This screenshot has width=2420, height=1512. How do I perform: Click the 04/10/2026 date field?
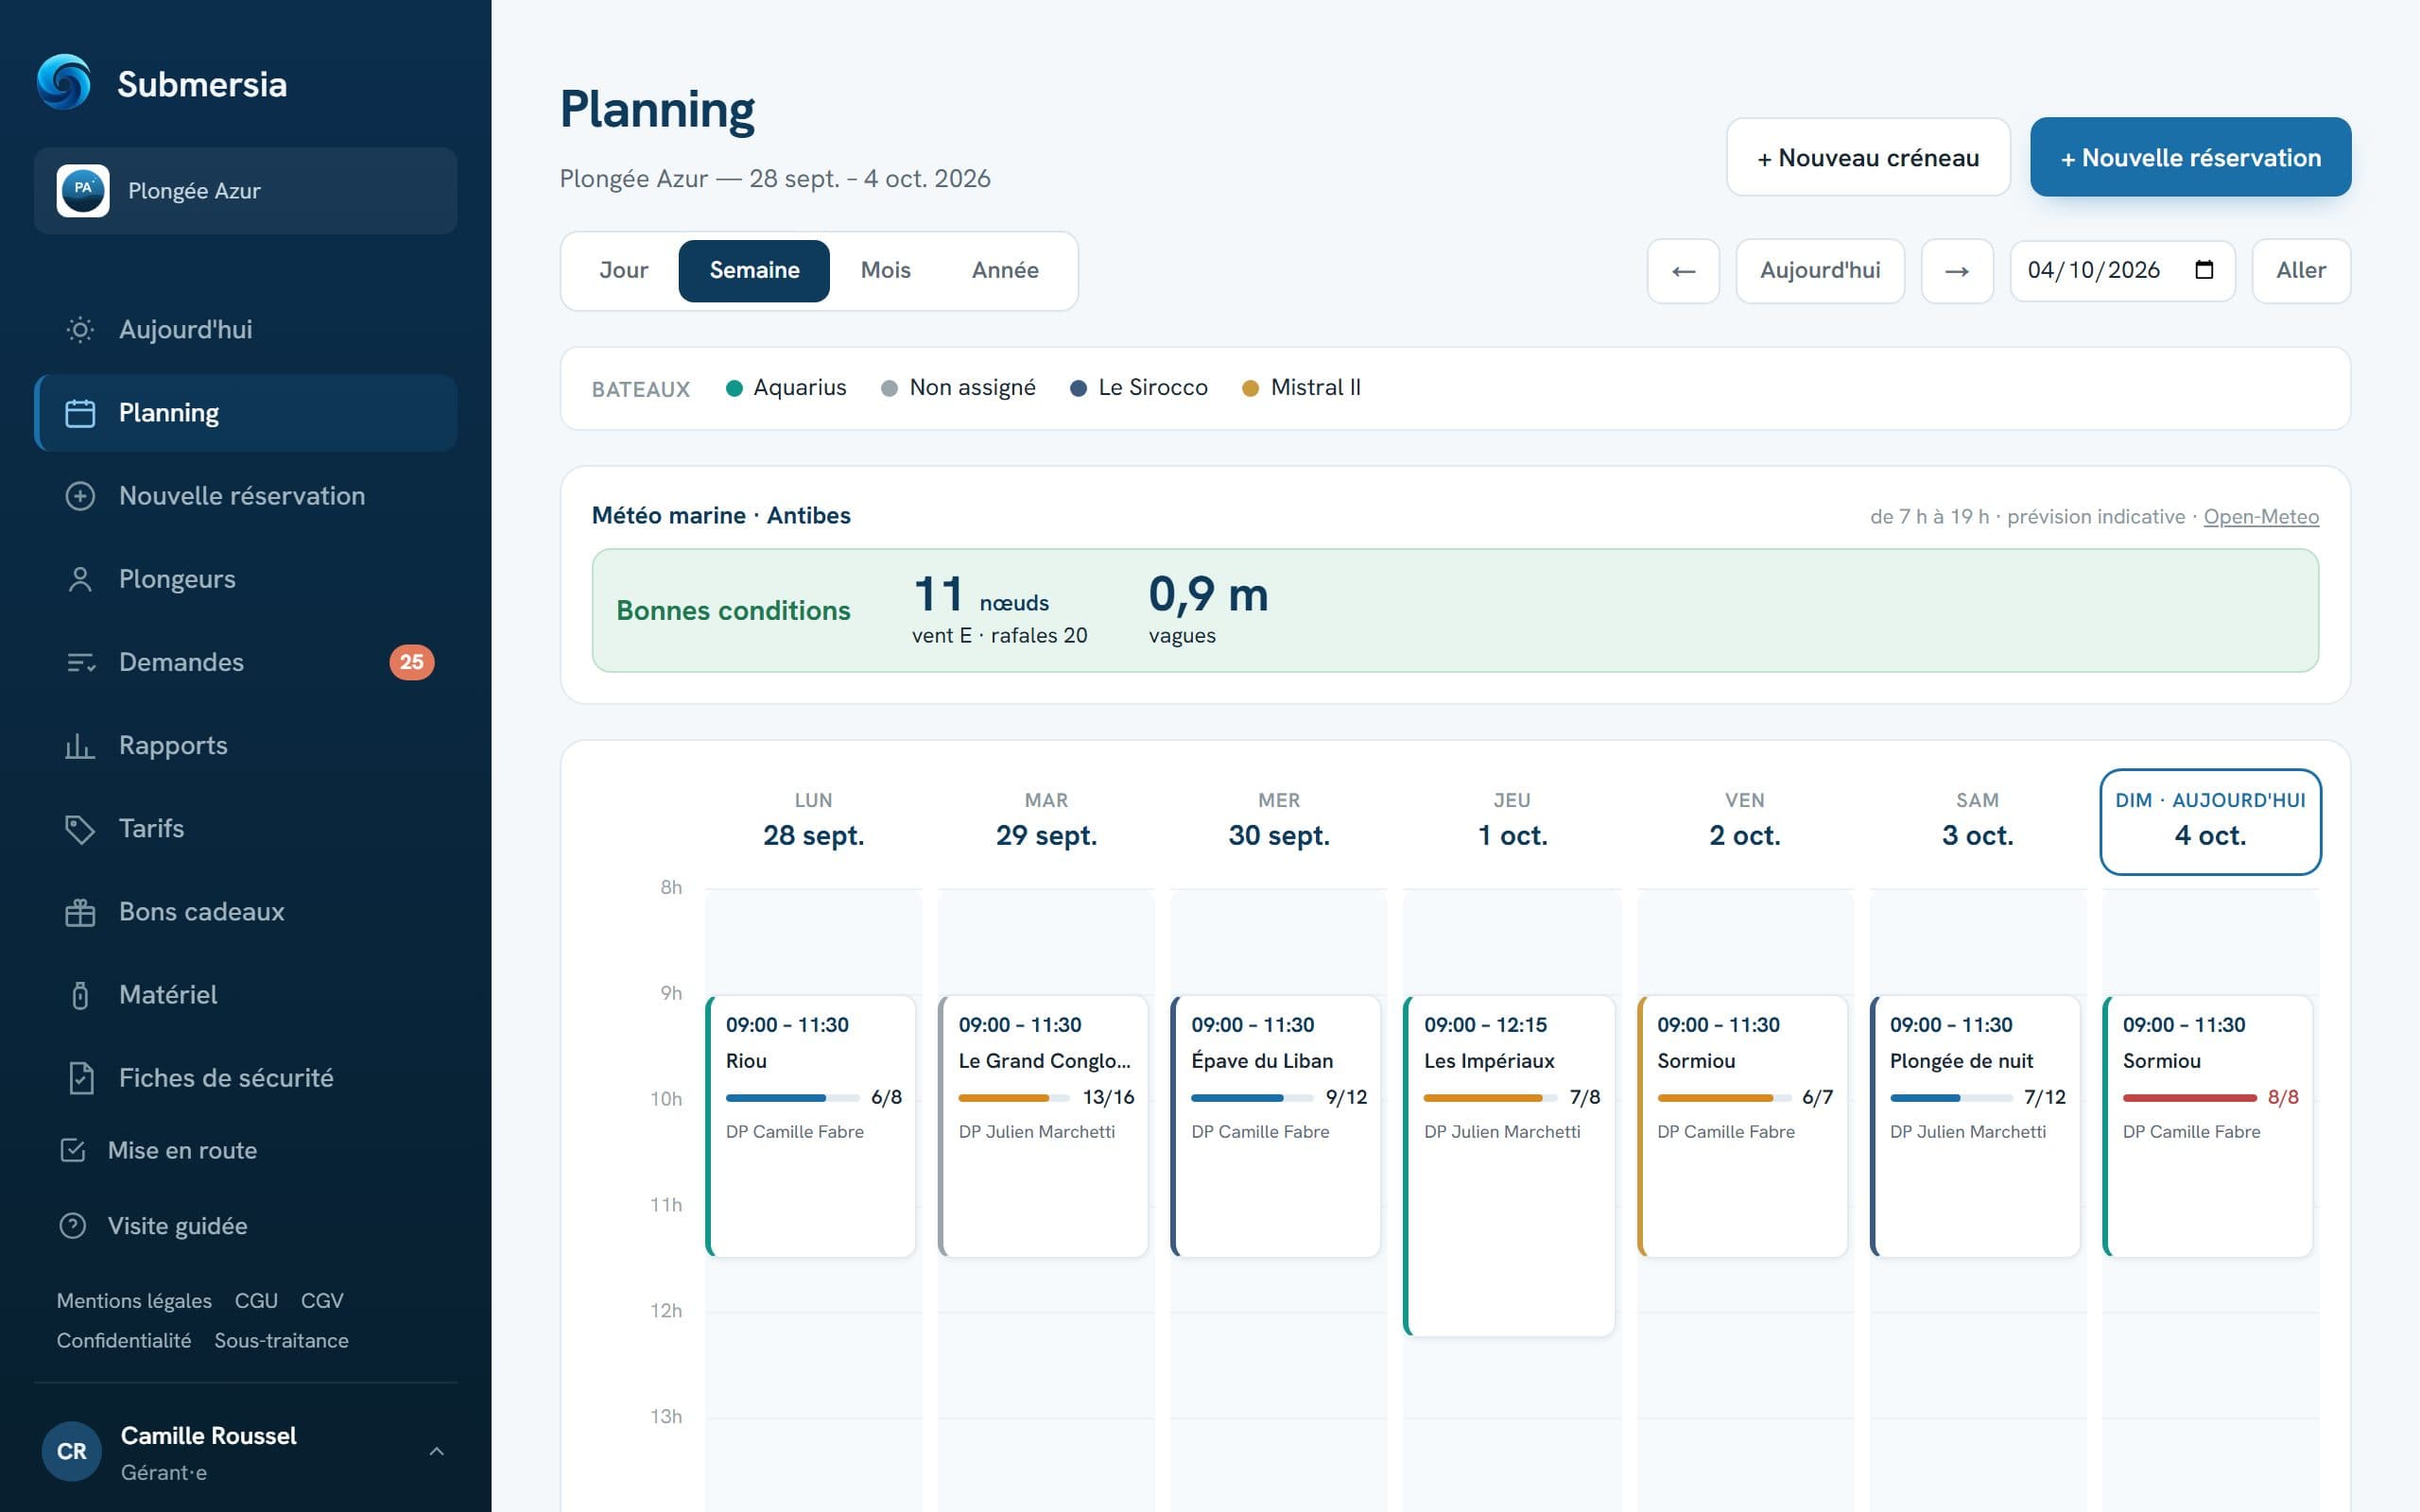(2122, 271)
